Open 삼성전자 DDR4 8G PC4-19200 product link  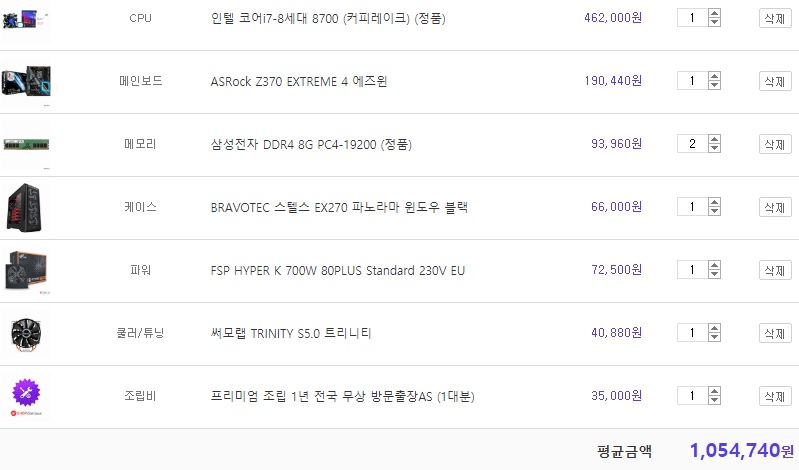pos(311,145)
